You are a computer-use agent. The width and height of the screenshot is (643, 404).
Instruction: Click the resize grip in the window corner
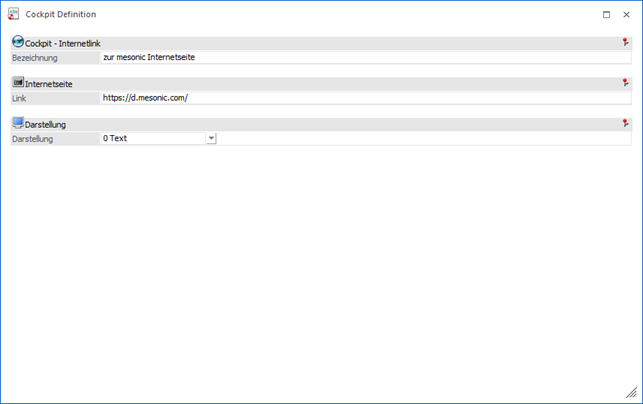point(631,393)
